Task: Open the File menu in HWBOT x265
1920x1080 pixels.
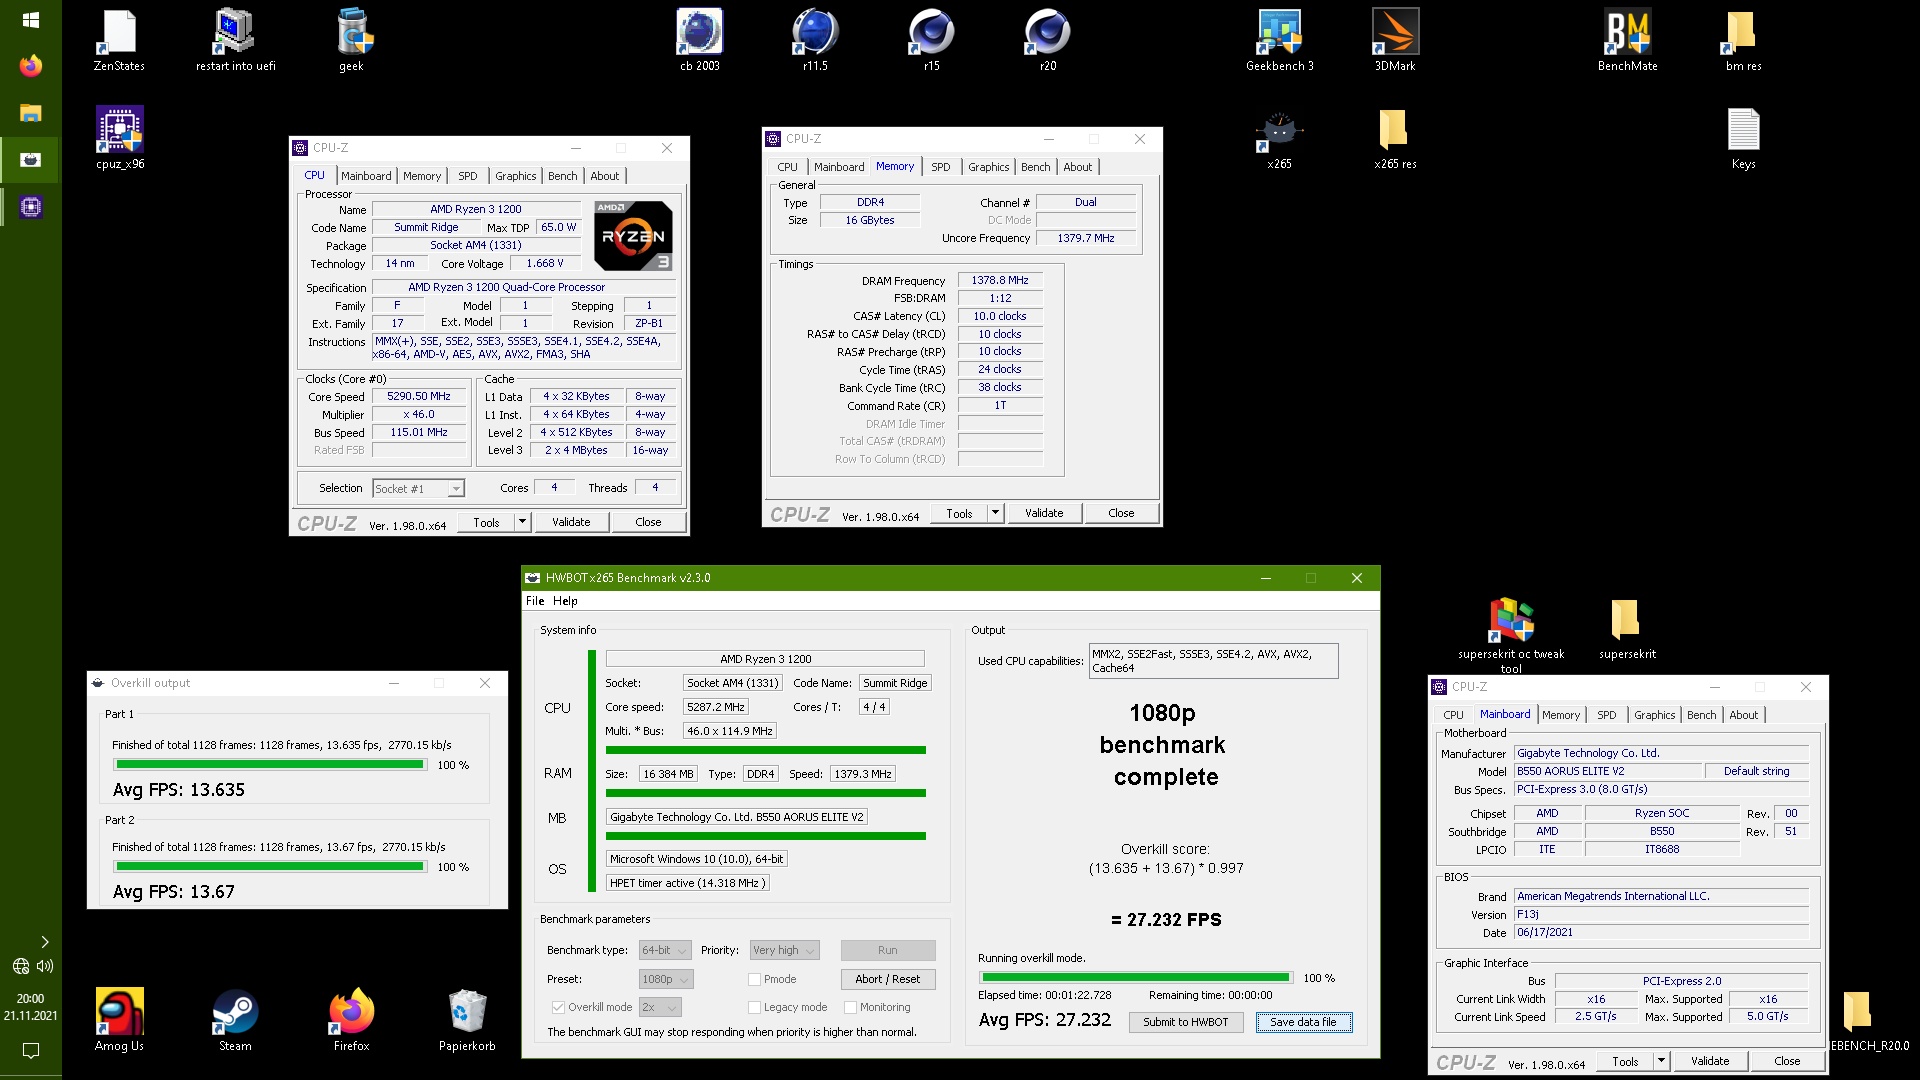Action: [535, 601]
